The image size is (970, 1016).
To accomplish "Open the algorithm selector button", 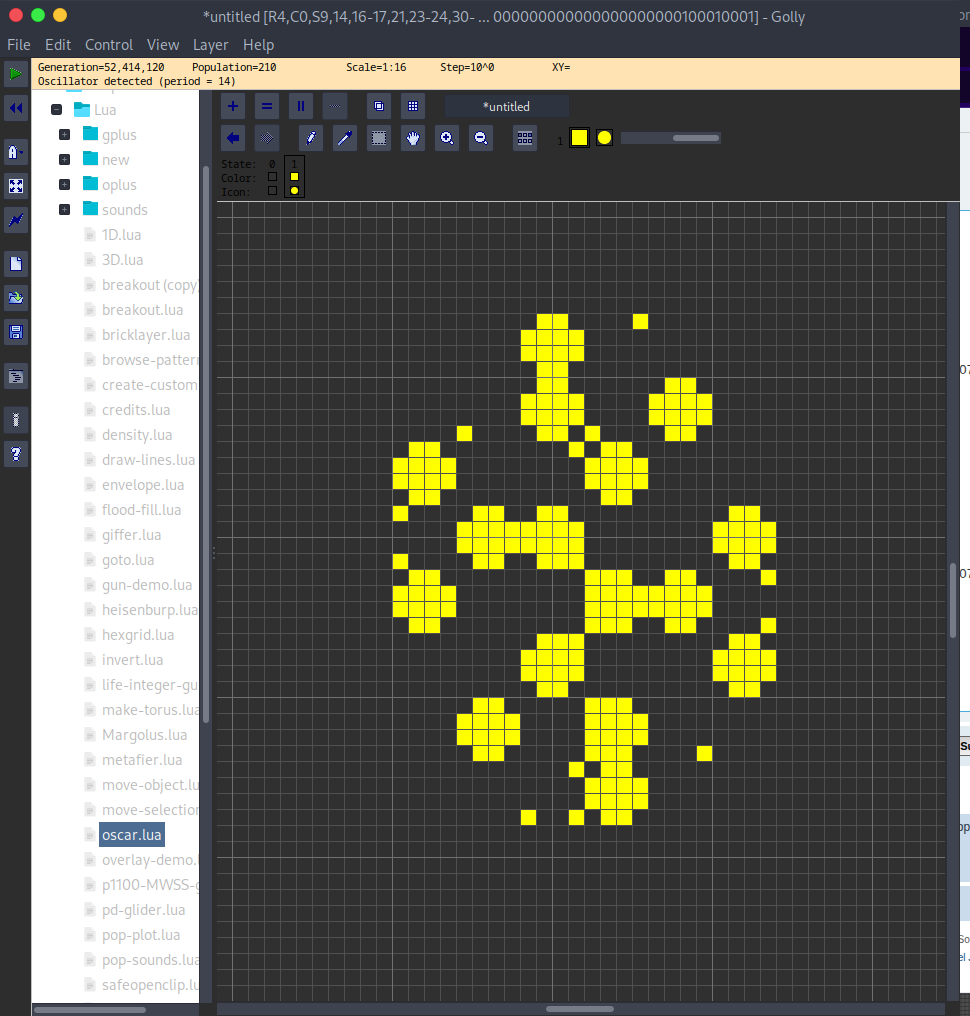I will (x=16, y=152).
